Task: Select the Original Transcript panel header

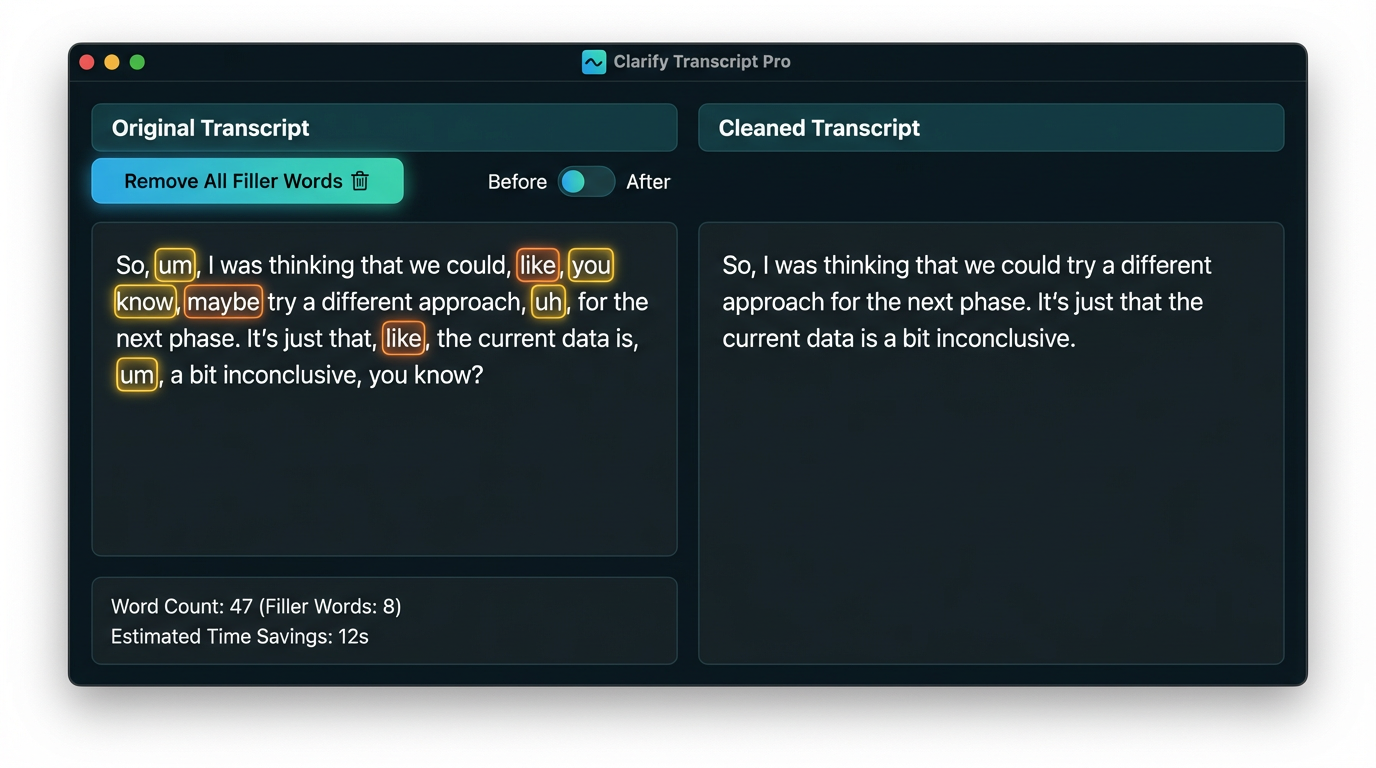Action: (384, 128)
